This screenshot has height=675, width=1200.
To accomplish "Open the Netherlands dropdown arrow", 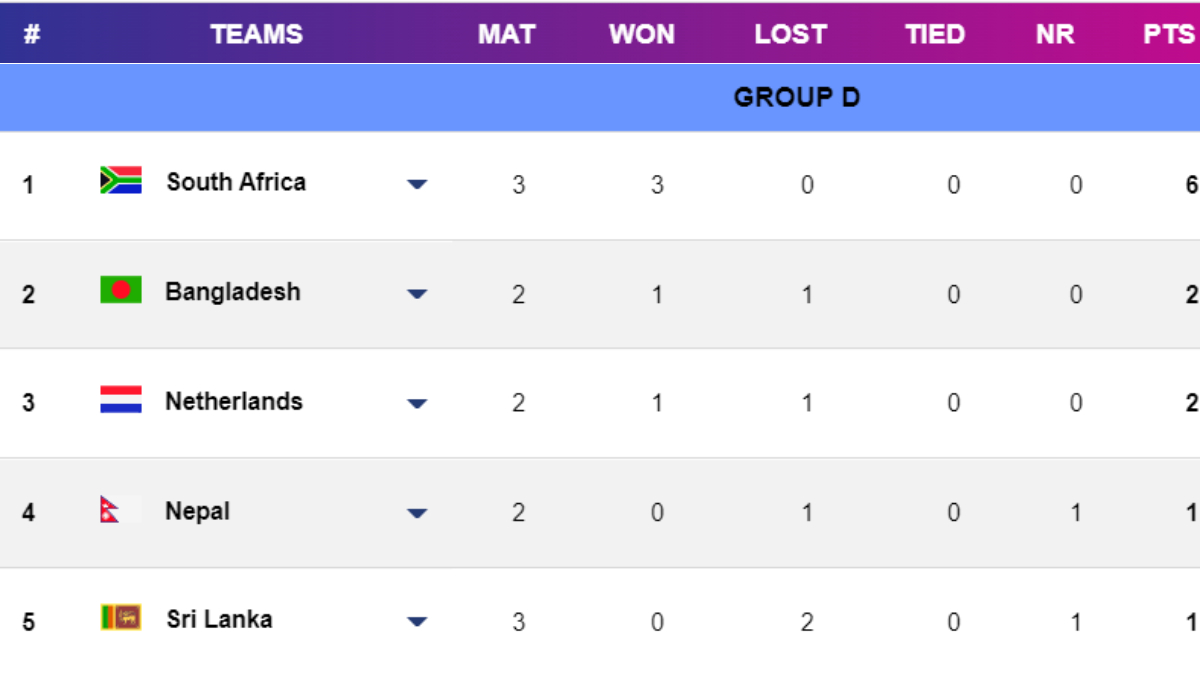I will [417, 404].
